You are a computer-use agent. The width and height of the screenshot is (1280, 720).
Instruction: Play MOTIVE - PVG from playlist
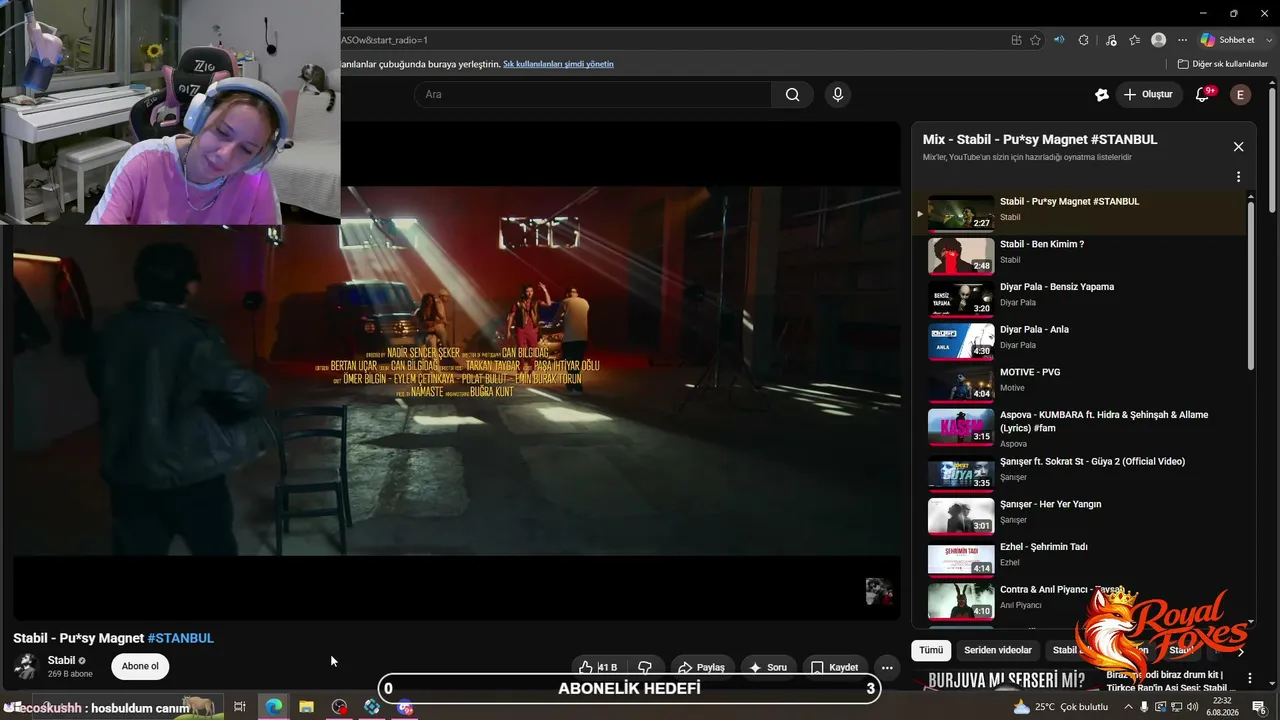tap(1080, 384)
